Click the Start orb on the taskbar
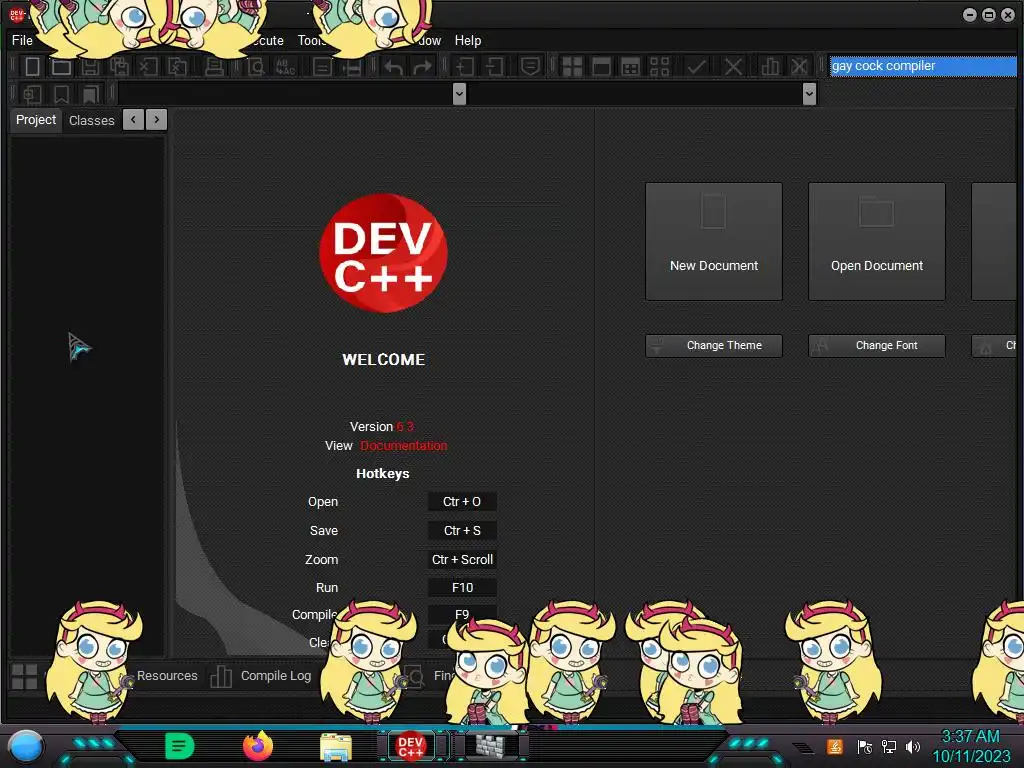 [x=26, y=746]
